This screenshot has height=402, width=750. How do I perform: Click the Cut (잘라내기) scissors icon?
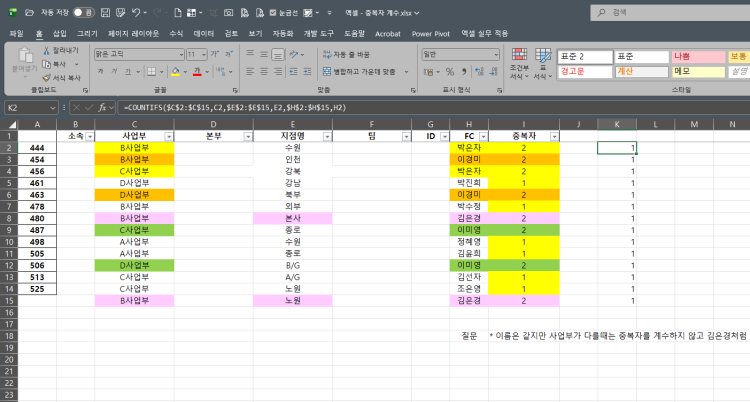pyautogui.click(x=45, y=49)
